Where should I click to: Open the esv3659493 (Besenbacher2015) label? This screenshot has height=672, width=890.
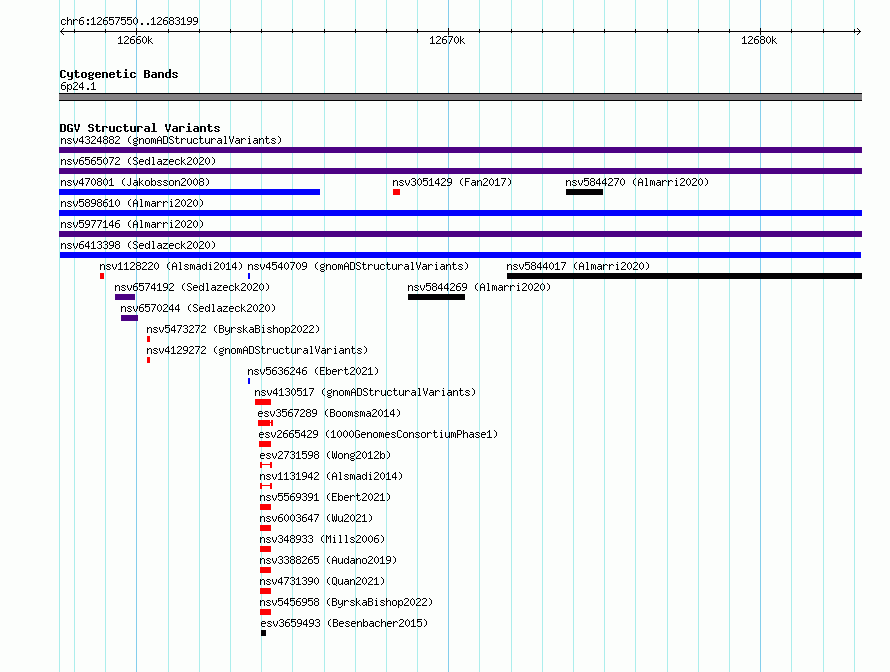(x=344, y=623)
